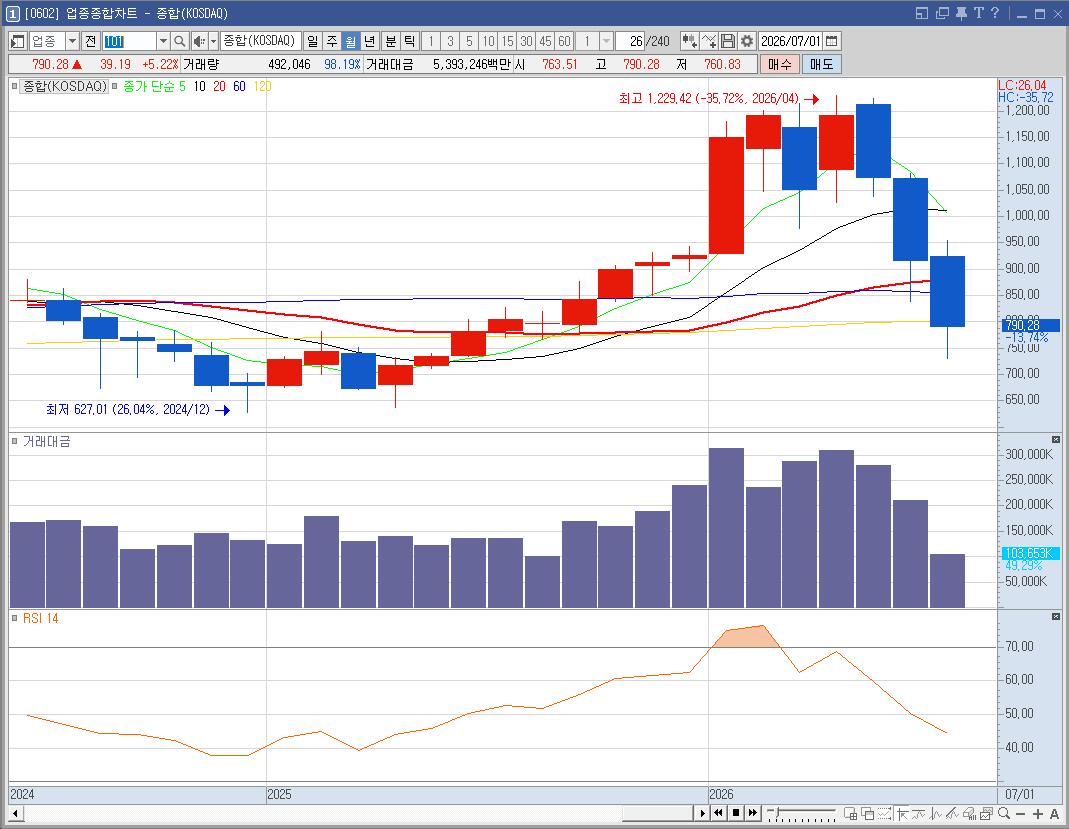Viewport: 1069px width, 829px height.
Task: Click the A text annotation icon
Action: coord(1054,813)
